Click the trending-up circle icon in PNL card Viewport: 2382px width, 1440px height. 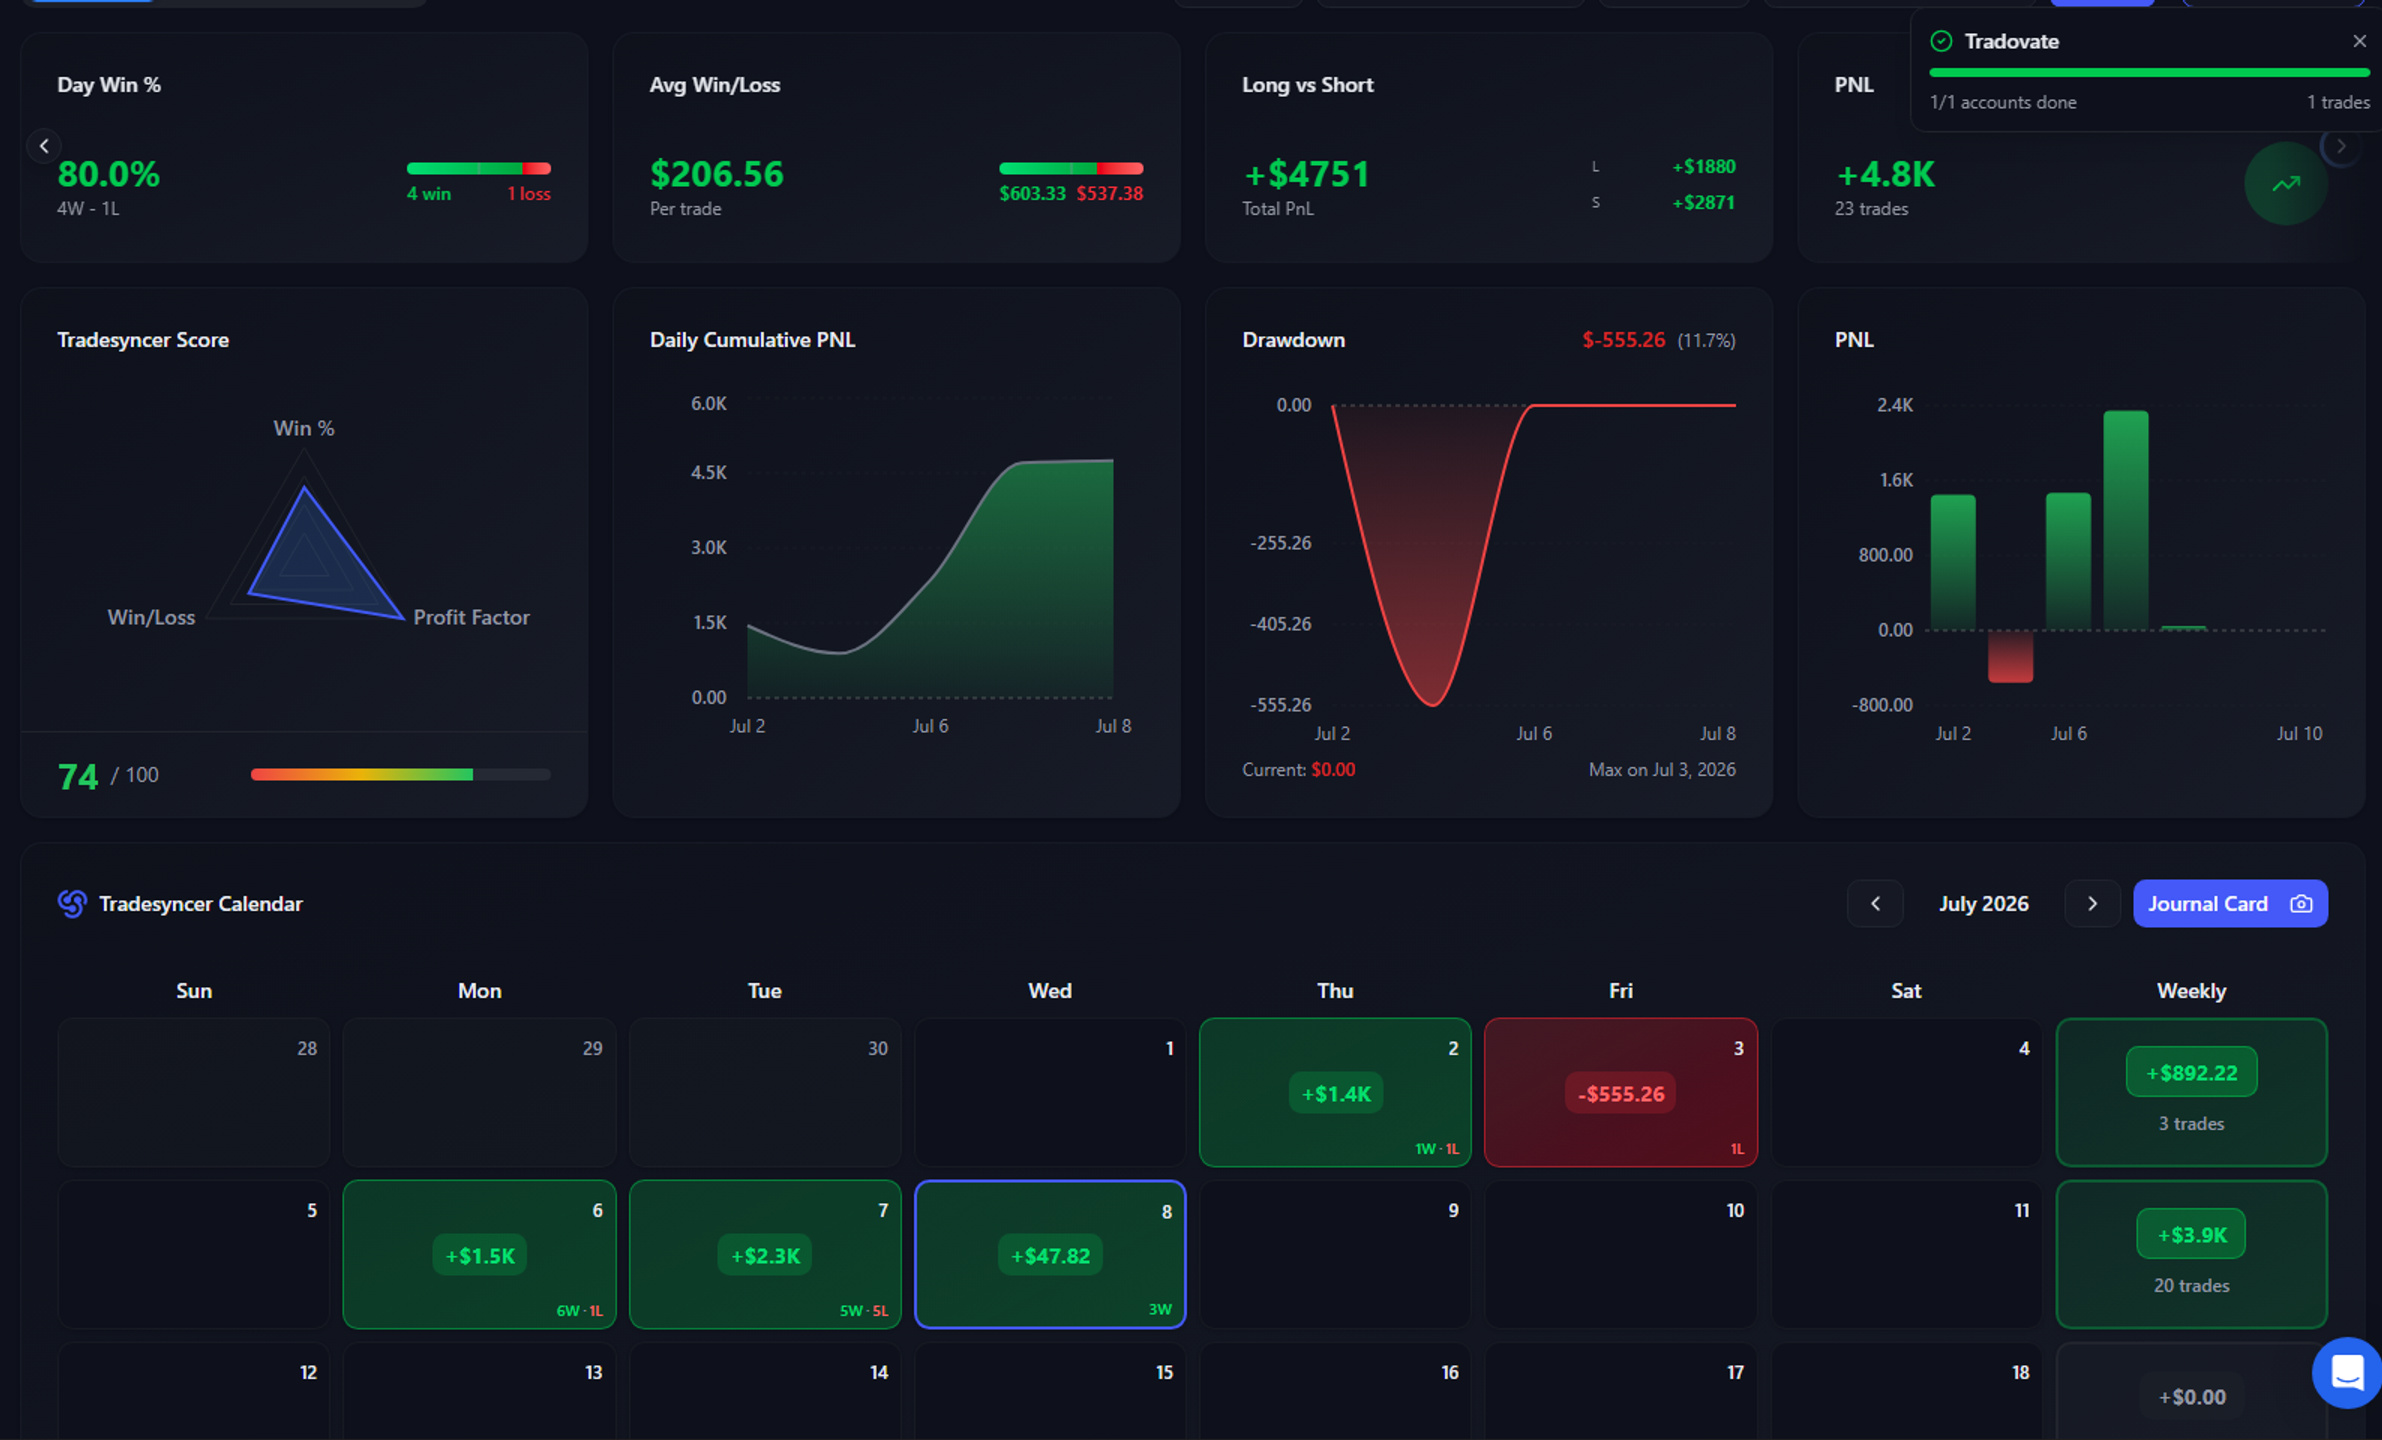coord(2285,183)
